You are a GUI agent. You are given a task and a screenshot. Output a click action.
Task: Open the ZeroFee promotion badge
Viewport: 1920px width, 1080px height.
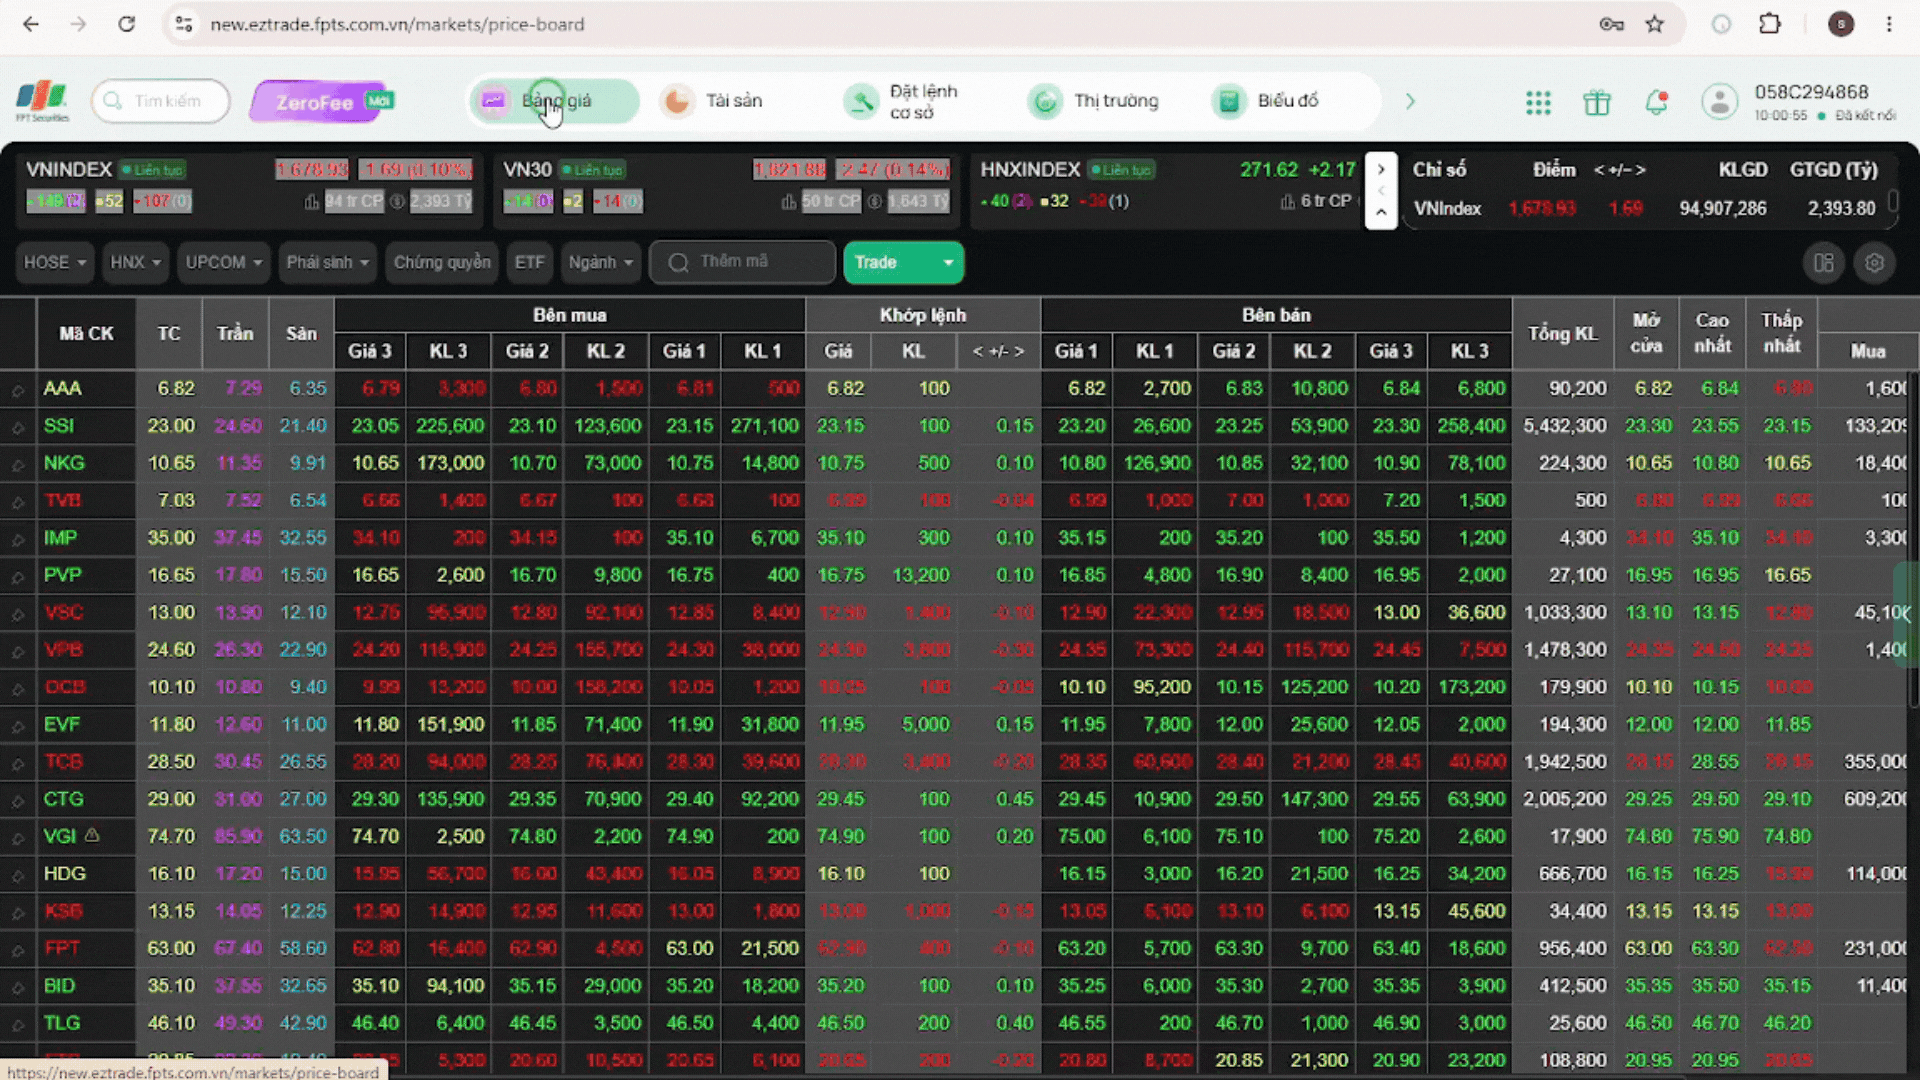pos(323,101)
